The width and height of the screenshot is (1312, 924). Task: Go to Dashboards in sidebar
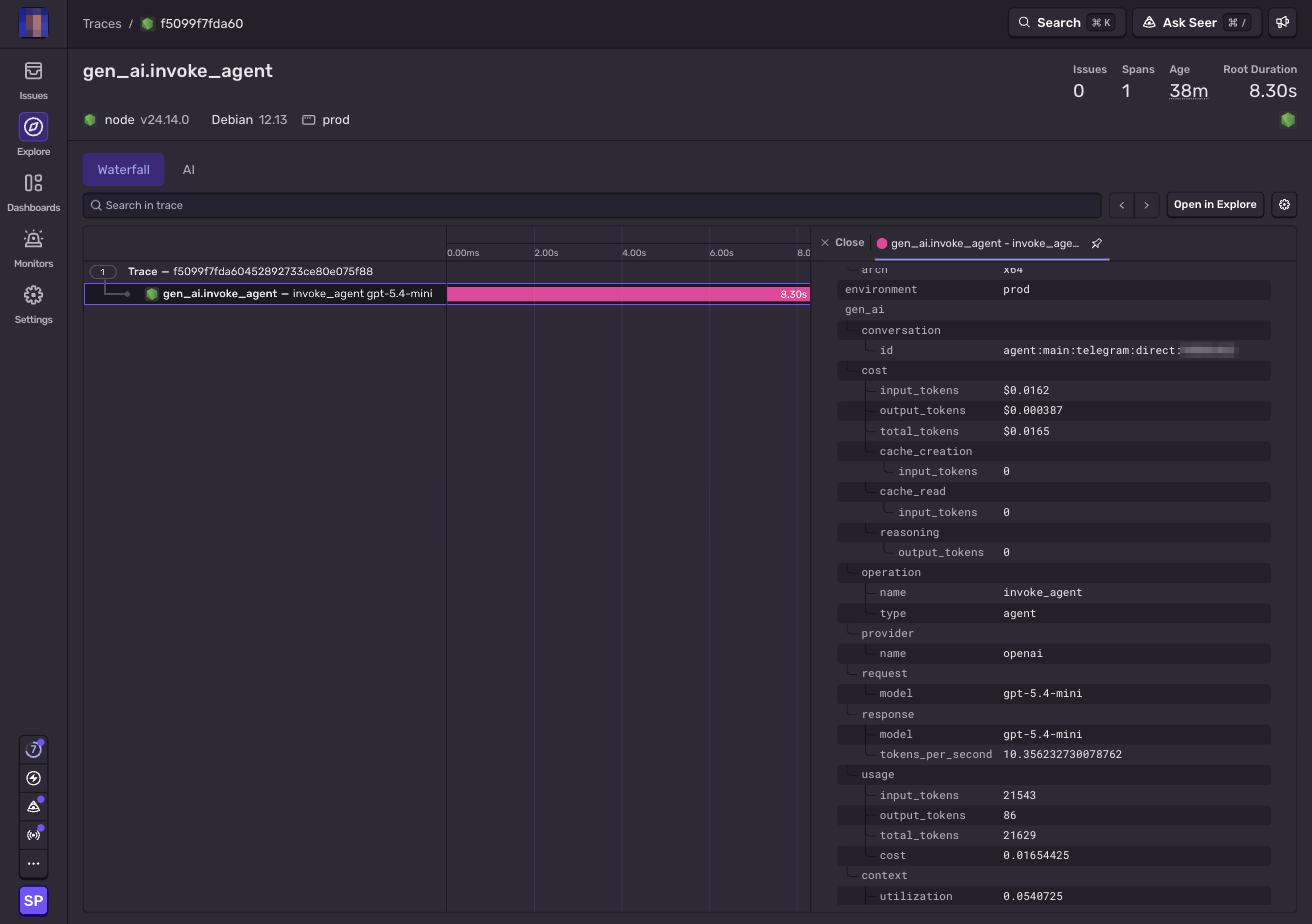[x=33, y=192]
